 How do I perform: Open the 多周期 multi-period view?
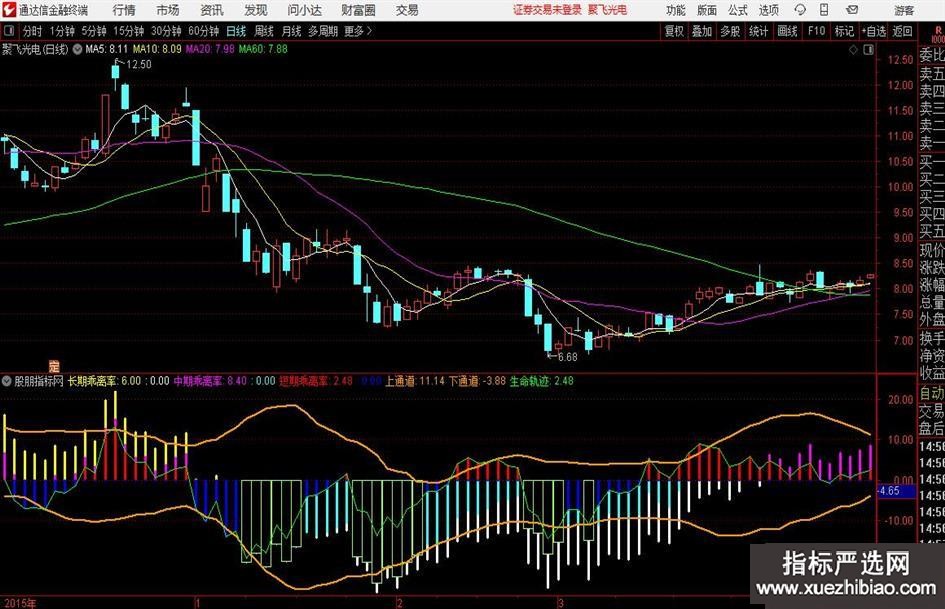coord(323,31)
